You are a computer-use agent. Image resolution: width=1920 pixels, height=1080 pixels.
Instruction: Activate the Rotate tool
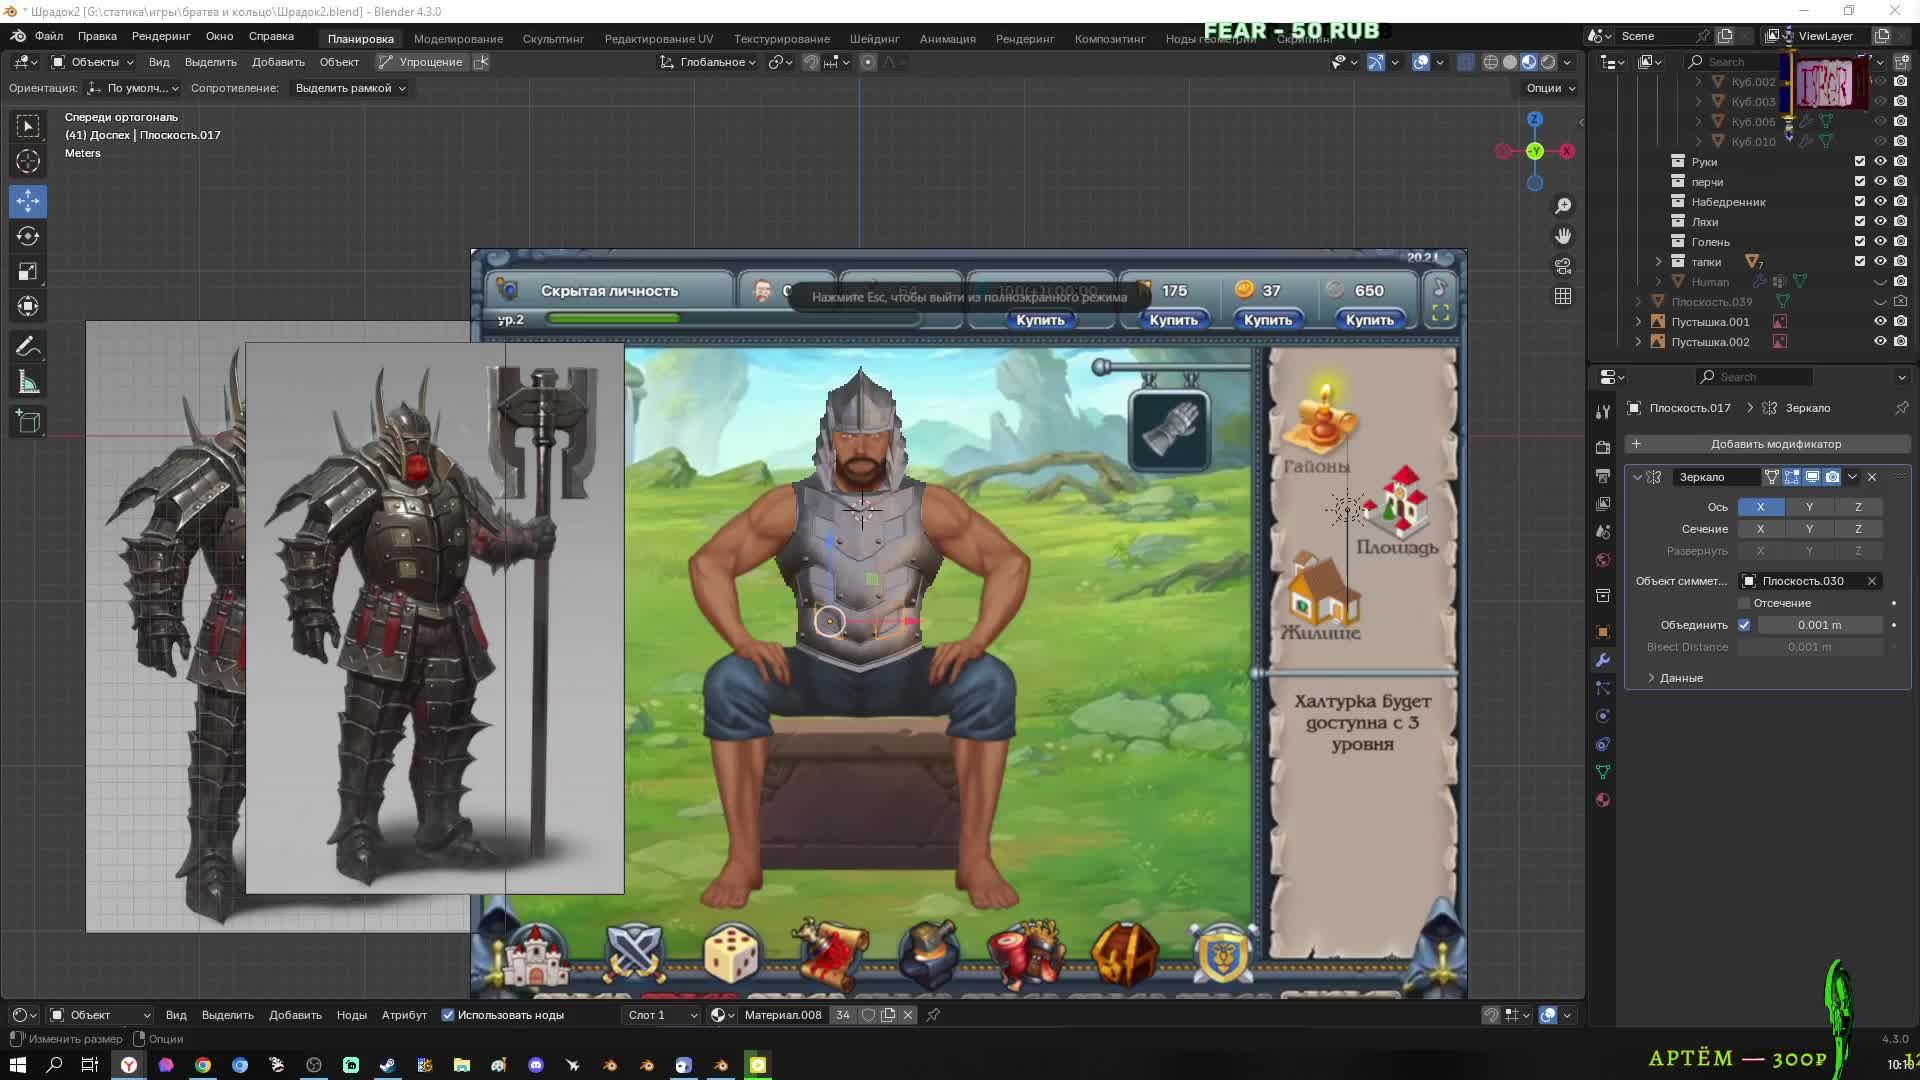[x=28, y=236]
